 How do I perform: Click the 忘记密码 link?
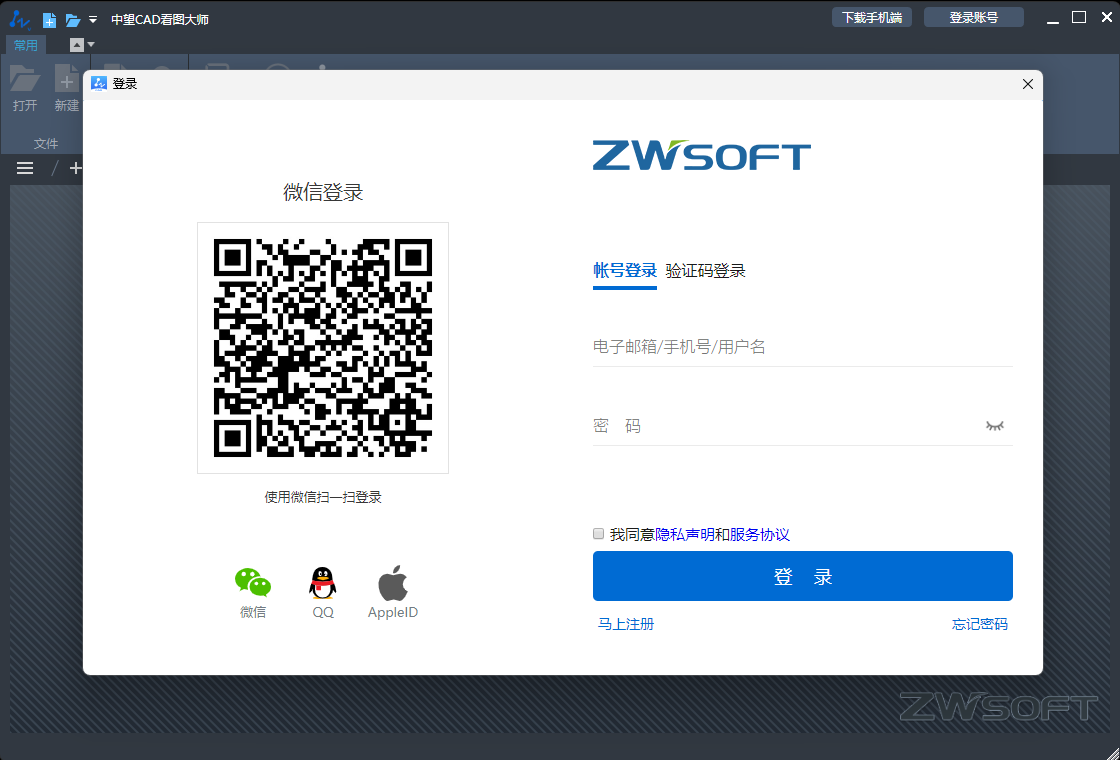tap(979, 624)
